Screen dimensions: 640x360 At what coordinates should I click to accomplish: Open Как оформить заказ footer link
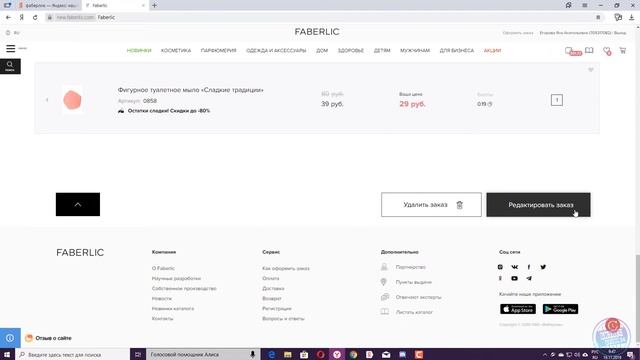click(286, 268)
